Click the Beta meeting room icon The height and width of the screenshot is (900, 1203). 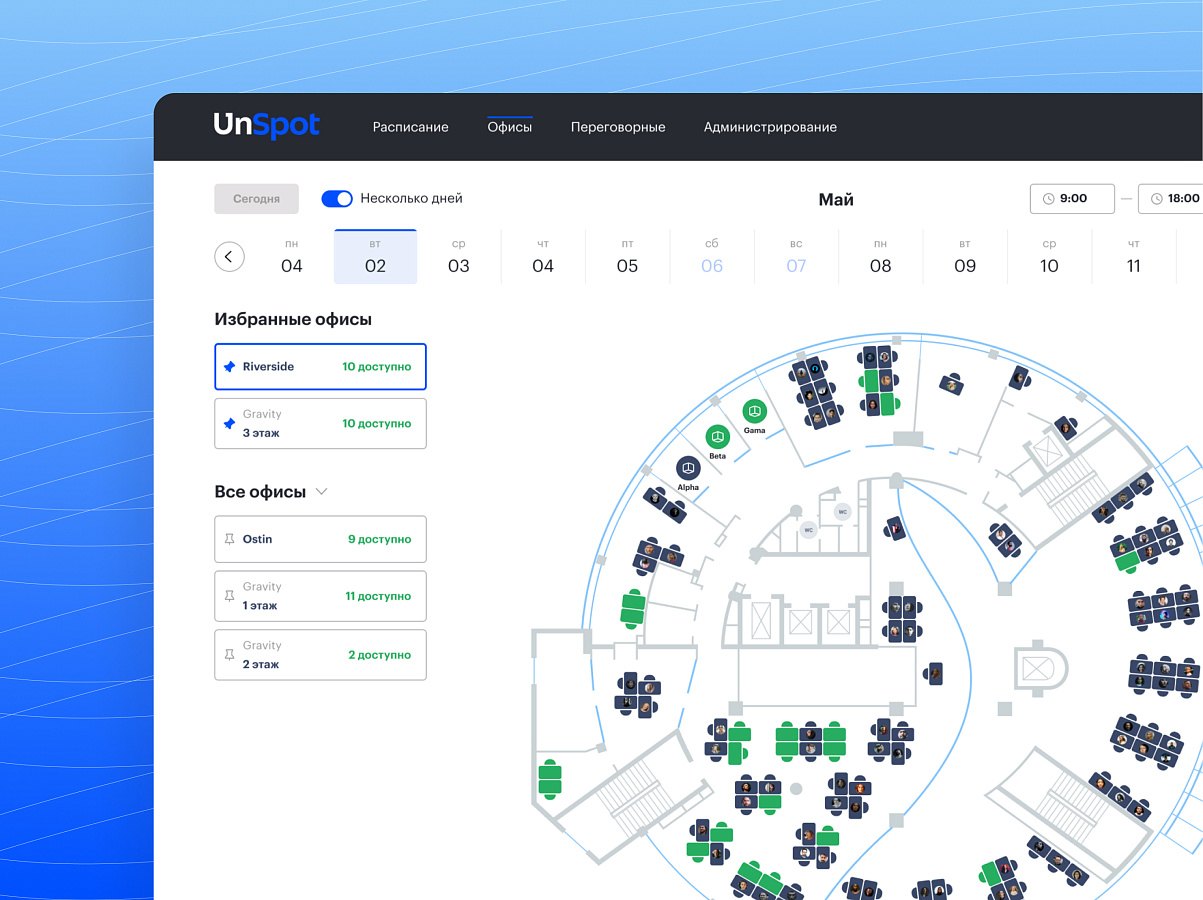tap(717, 436)
